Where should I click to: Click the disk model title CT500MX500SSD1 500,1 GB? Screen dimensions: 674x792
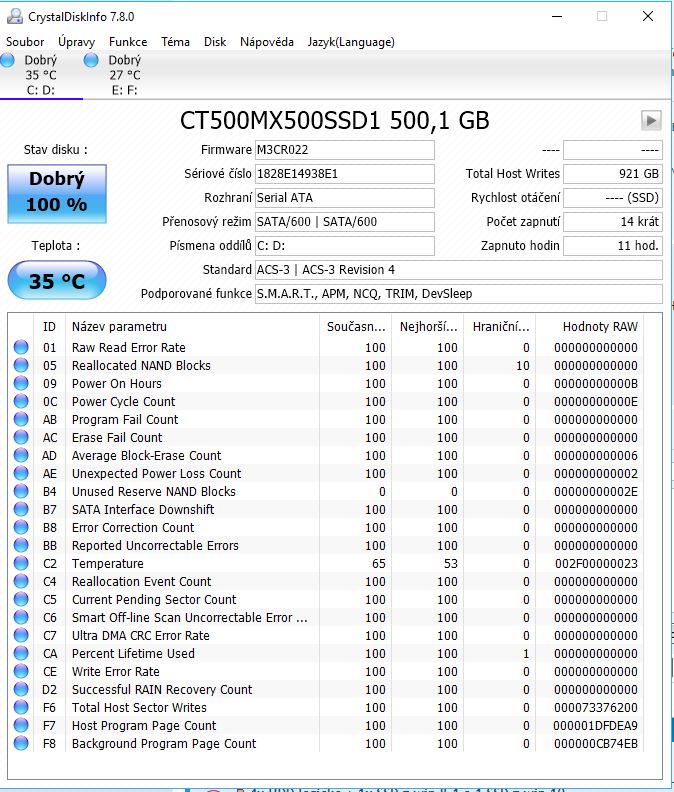tap(334, 121)
